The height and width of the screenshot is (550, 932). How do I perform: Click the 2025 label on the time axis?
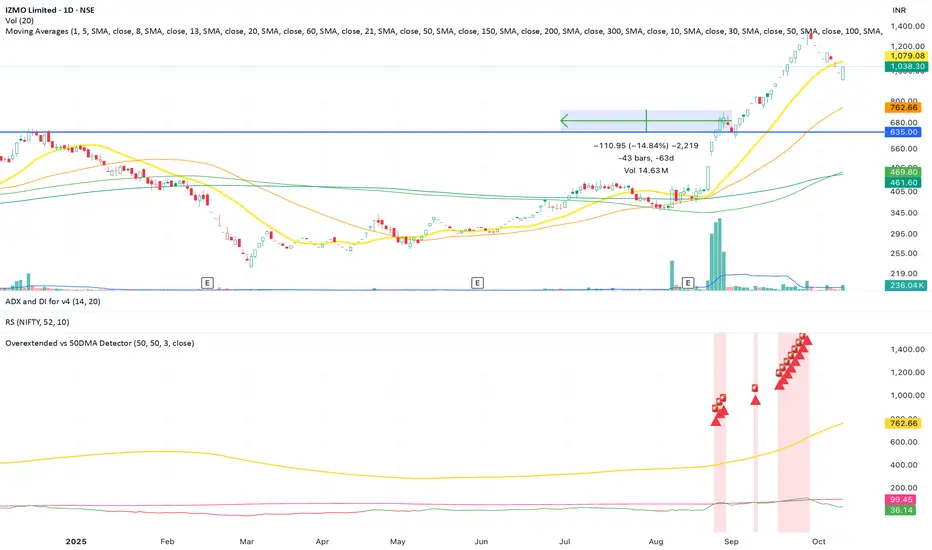pyautogui.click(x=76, y=542)
